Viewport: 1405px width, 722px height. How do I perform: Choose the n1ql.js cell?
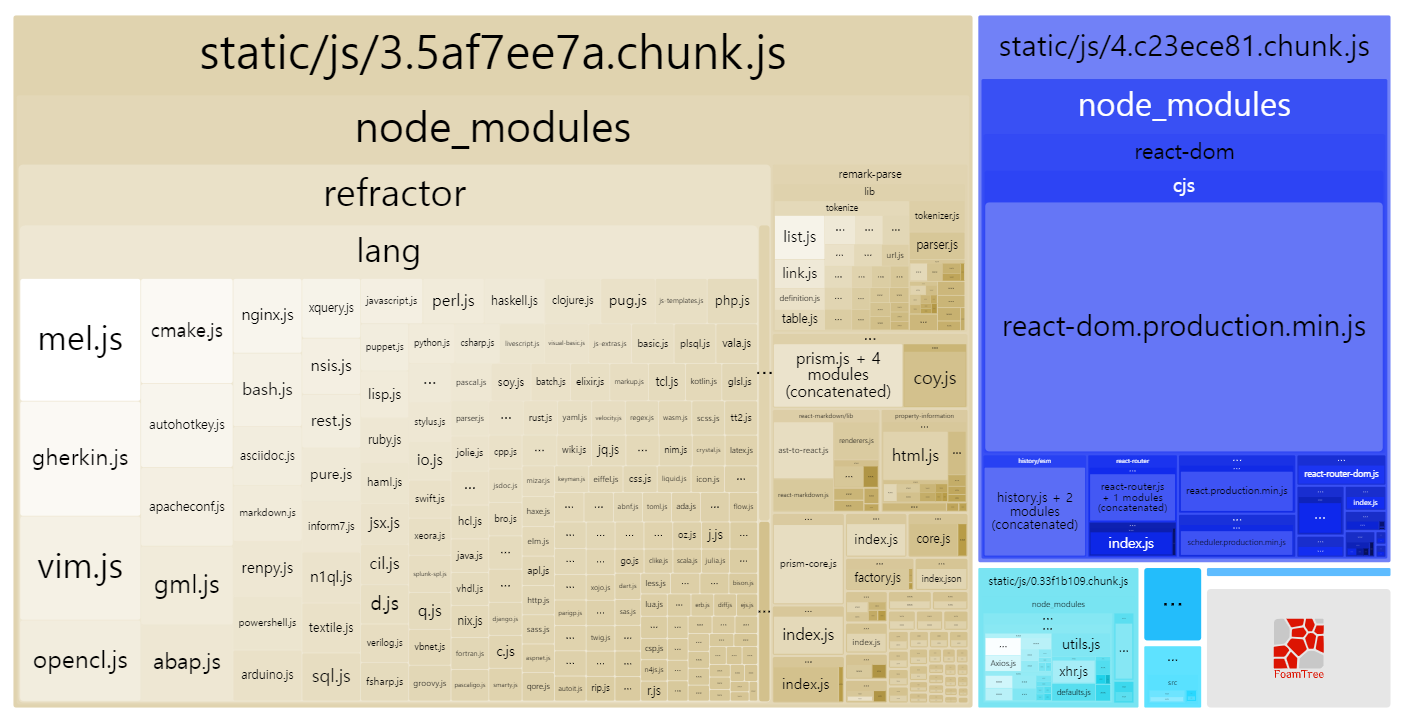pyautogui.click(x=331, y=577)
